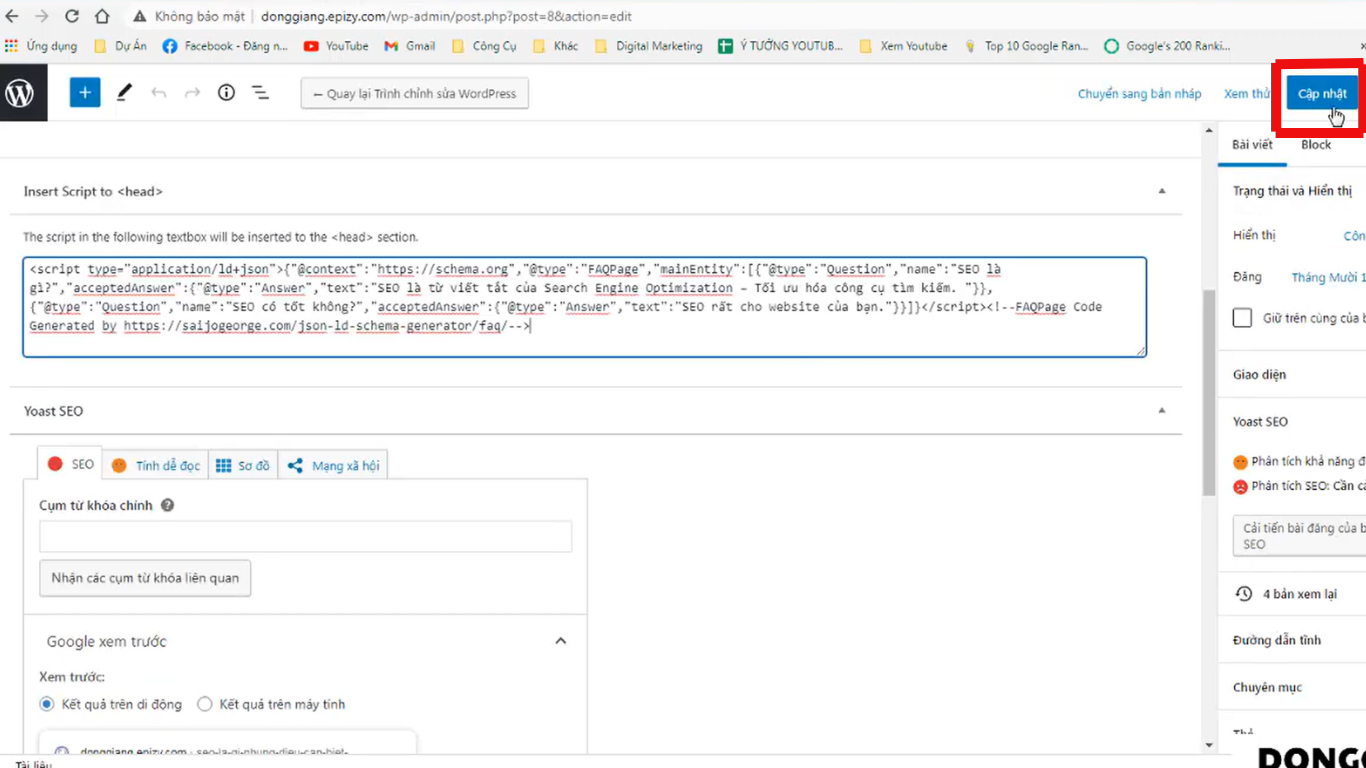Click Quay lại Trình chỉnh sửa WordPress
1366x768 pixels.
(x=415, y=94)
